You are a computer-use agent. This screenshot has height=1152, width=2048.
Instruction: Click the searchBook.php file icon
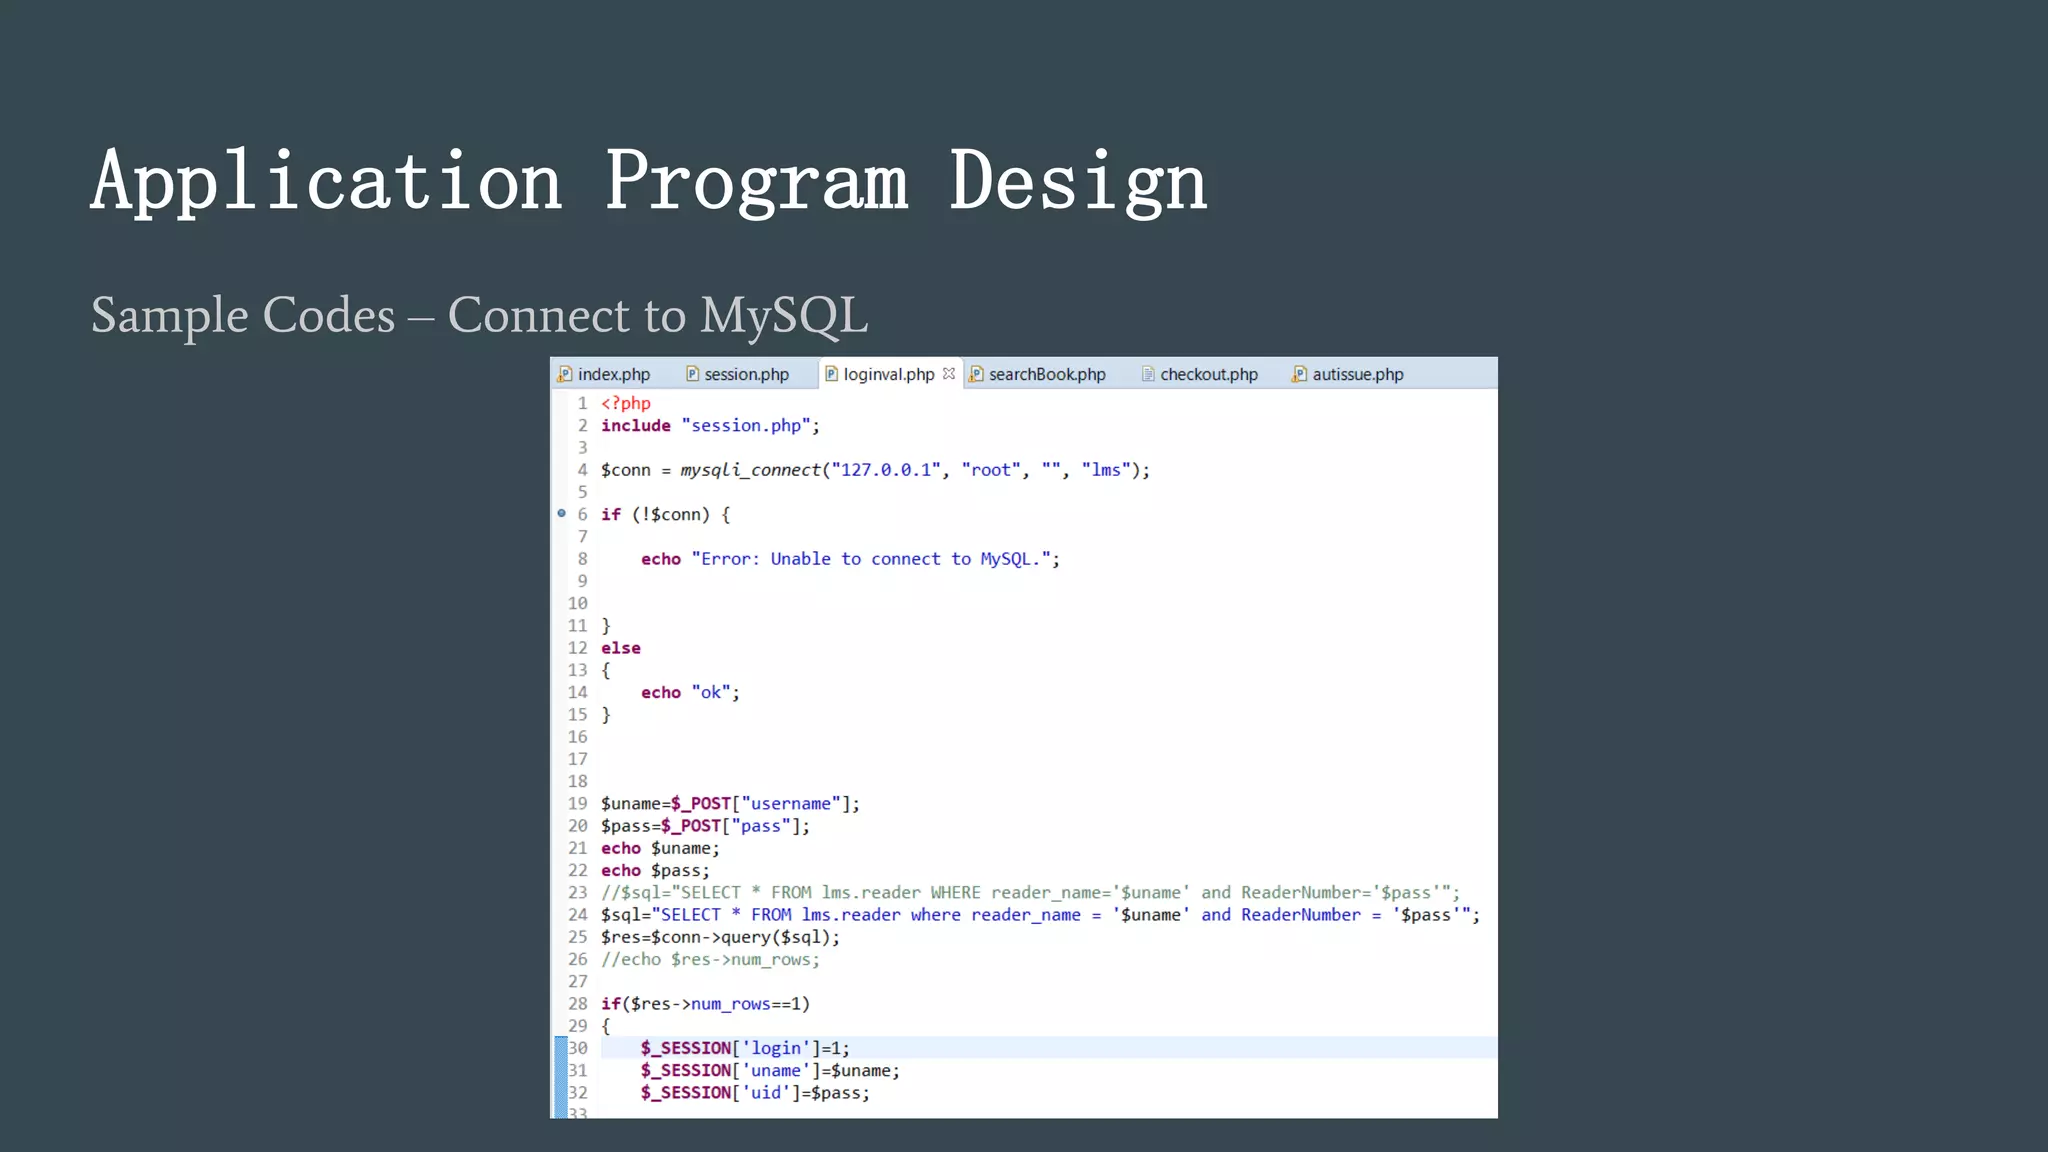[976, 374]
